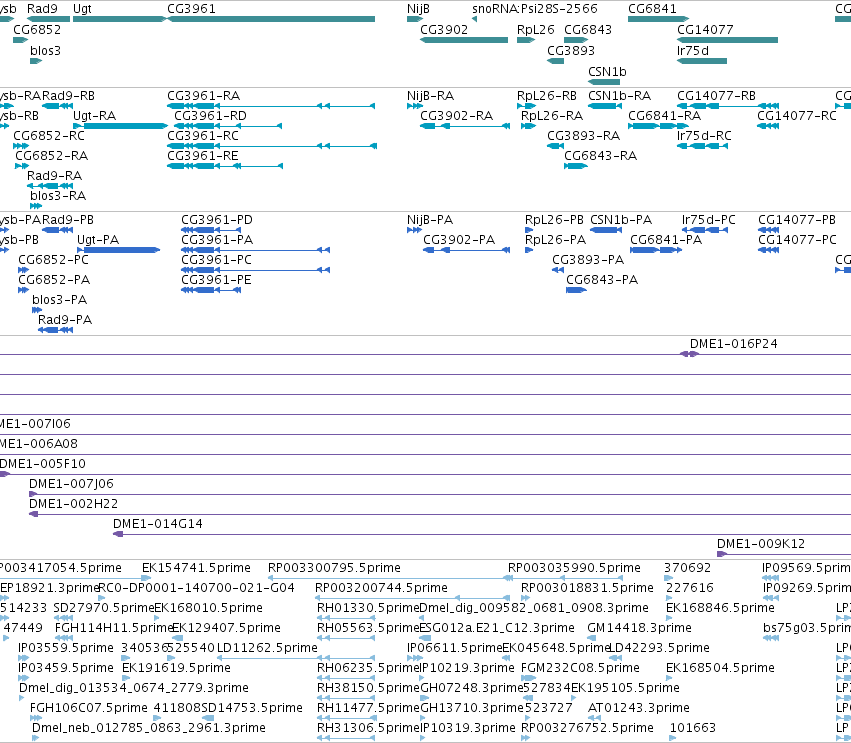Click the blos3-PA protein label
851x743 pixels.
click(x=60, y=300)
